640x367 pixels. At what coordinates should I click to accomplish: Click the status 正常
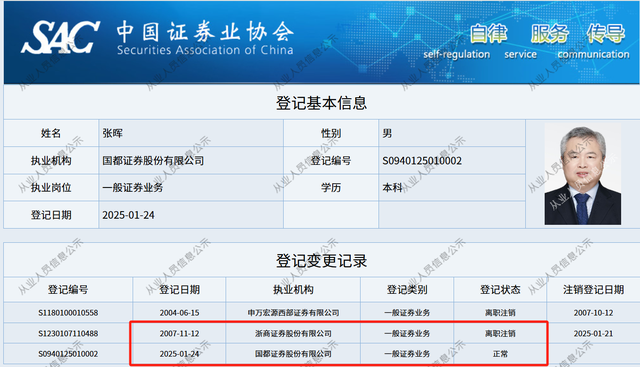click(x=500, y=354)
